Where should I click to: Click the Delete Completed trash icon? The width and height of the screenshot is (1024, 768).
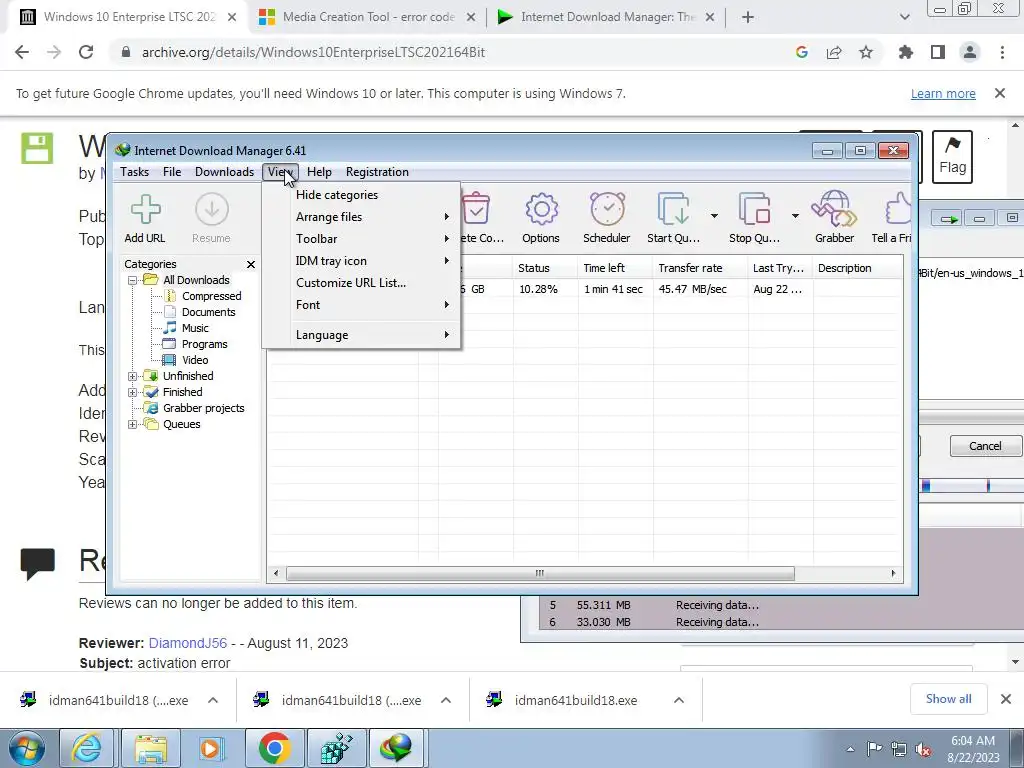(x=482, y=219)
